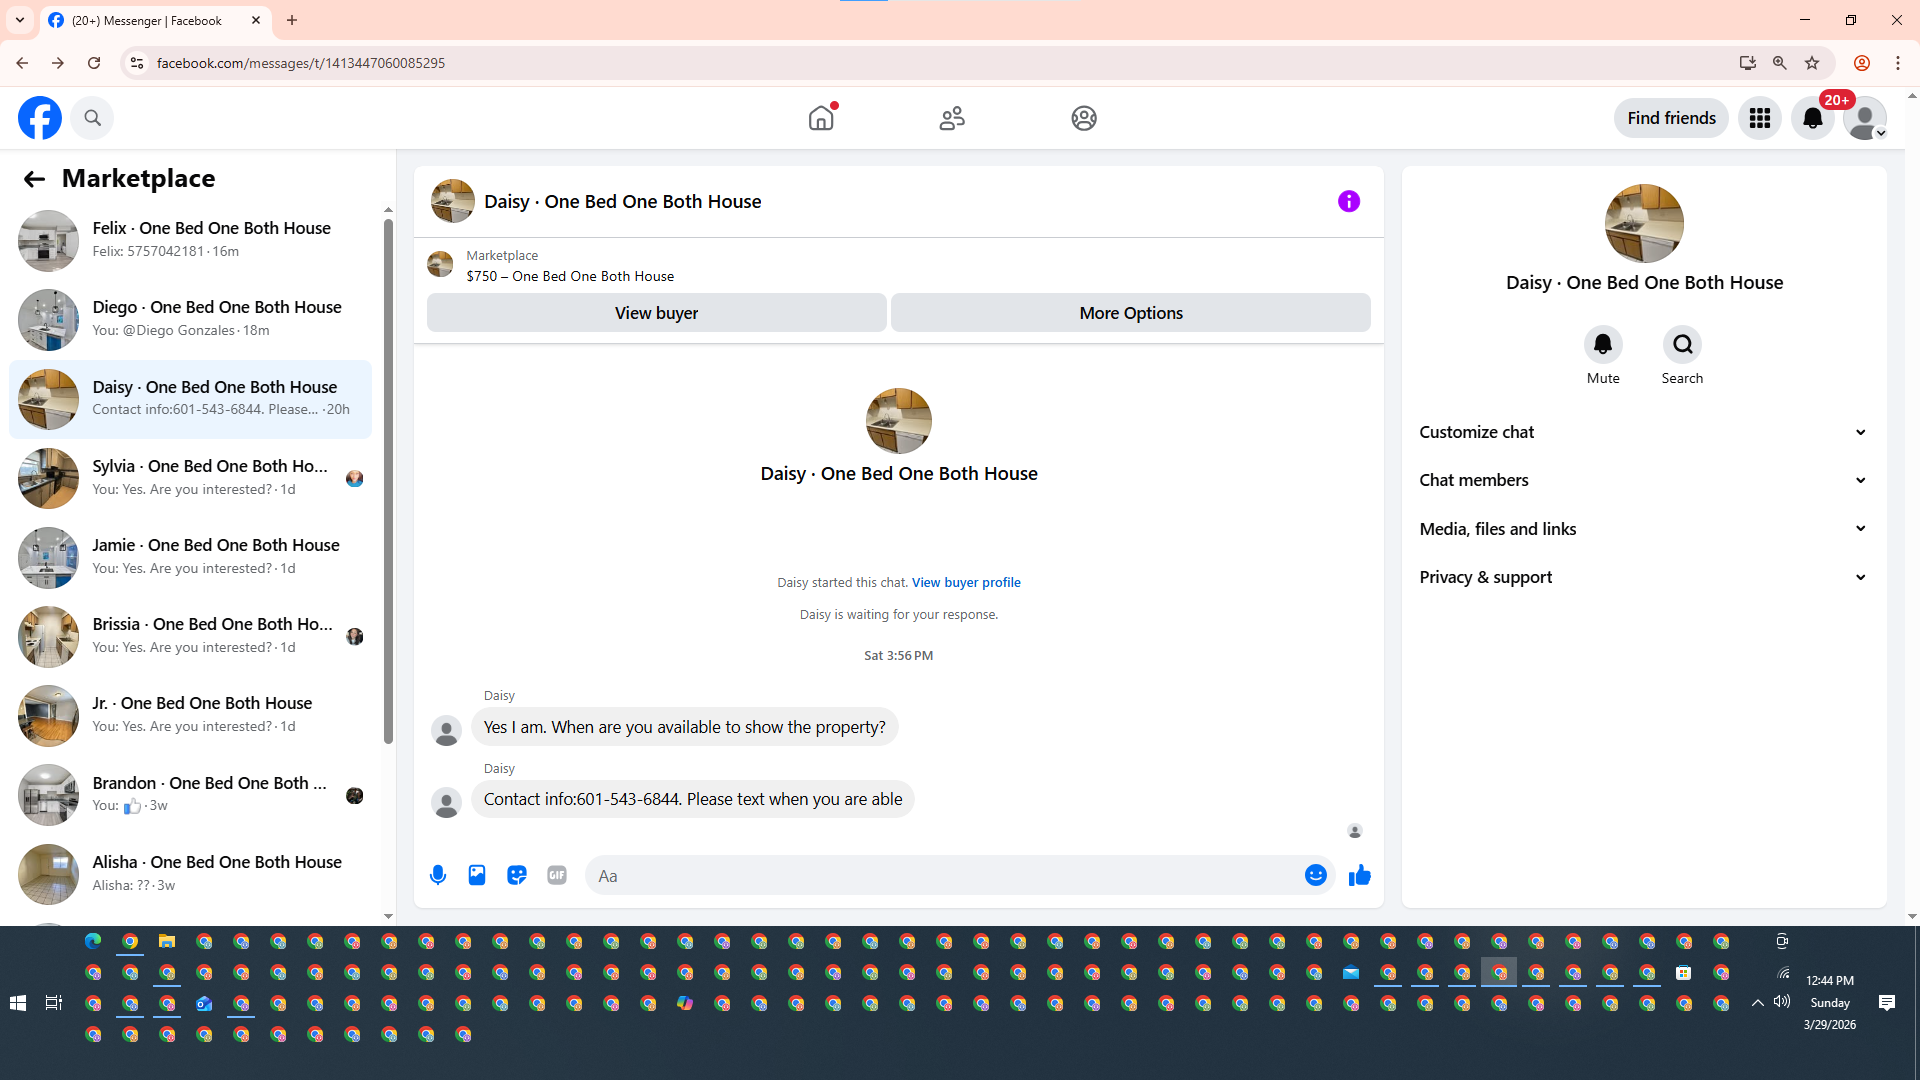Expand the Privacy & support section
The image size is (1920, 1080).
1644,577
